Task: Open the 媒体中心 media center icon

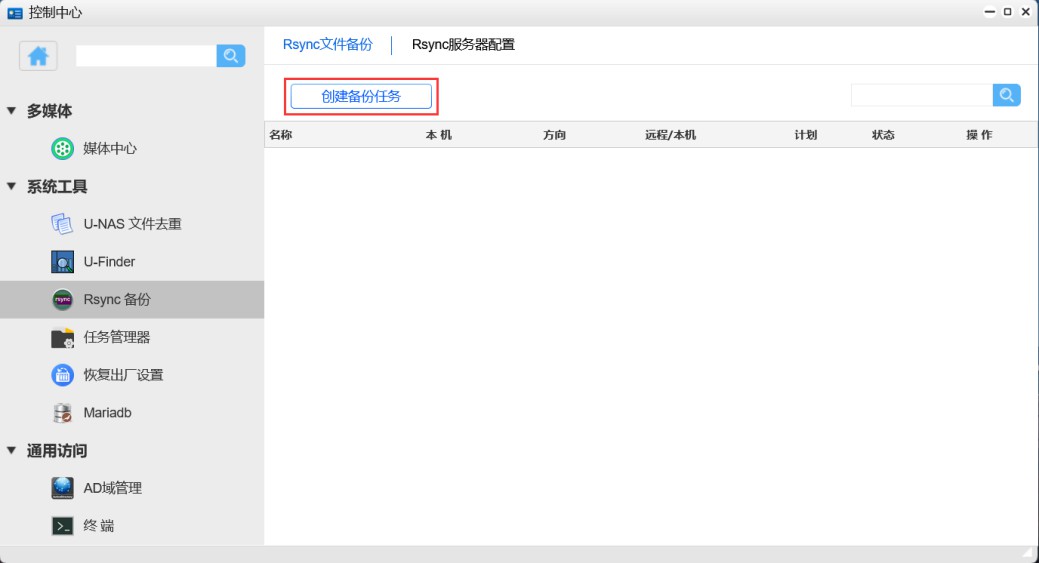Action: pos(62,149)
